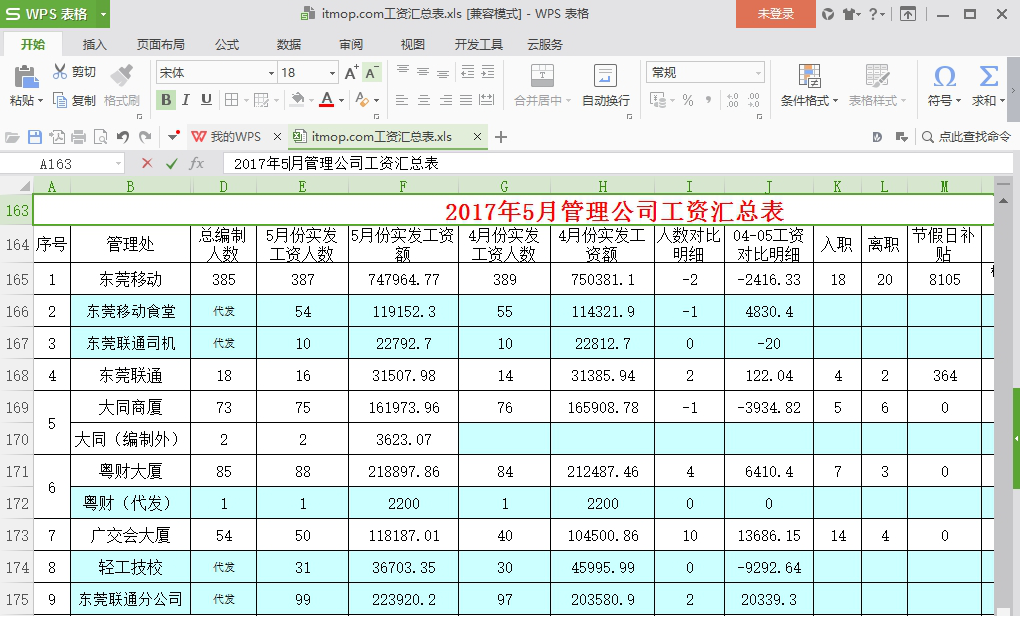This screenshot has height=640, width=1020.
Task: Add a new document tab (+)
Action: click(x=501, y=137)
